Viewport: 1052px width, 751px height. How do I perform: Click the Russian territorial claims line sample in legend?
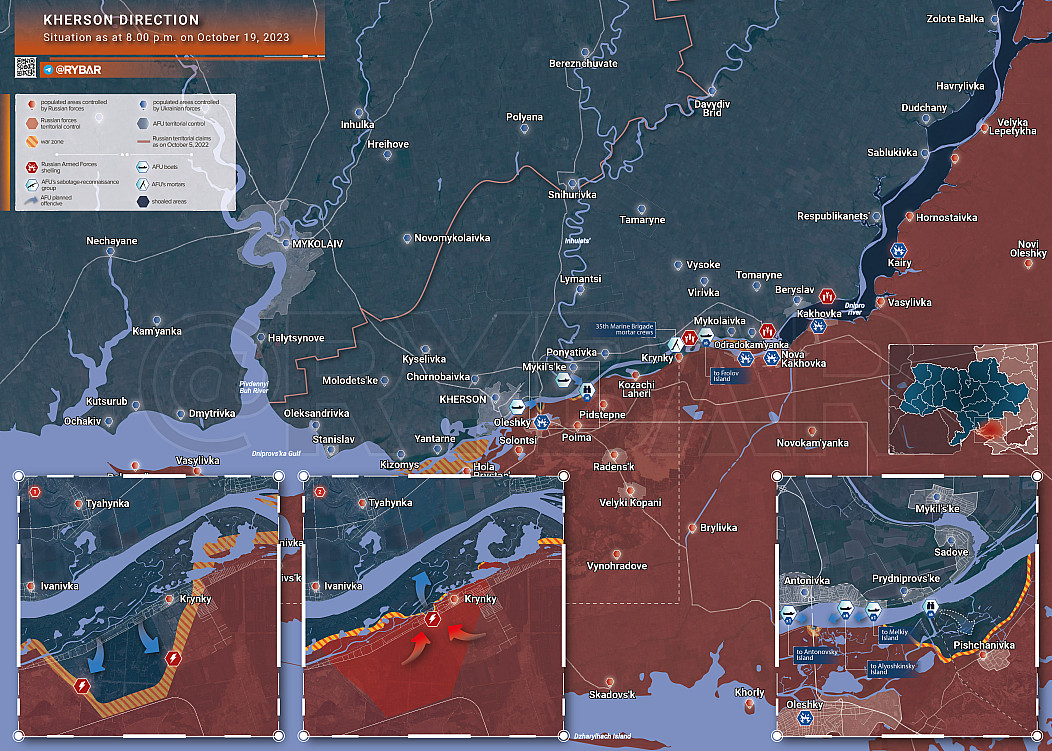(142, 142)
